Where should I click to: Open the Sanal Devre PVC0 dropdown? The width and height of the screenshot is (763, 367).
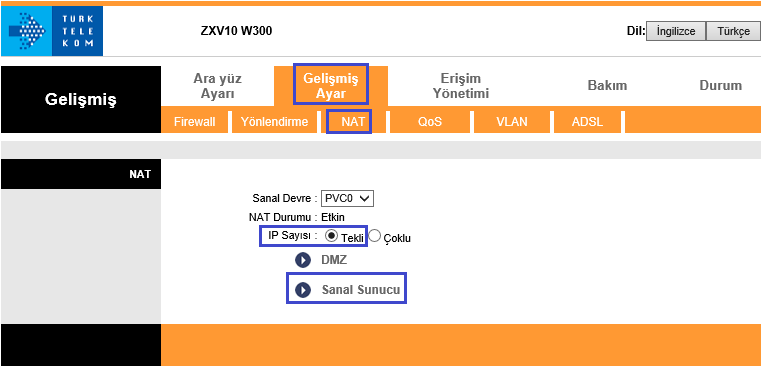347,199
